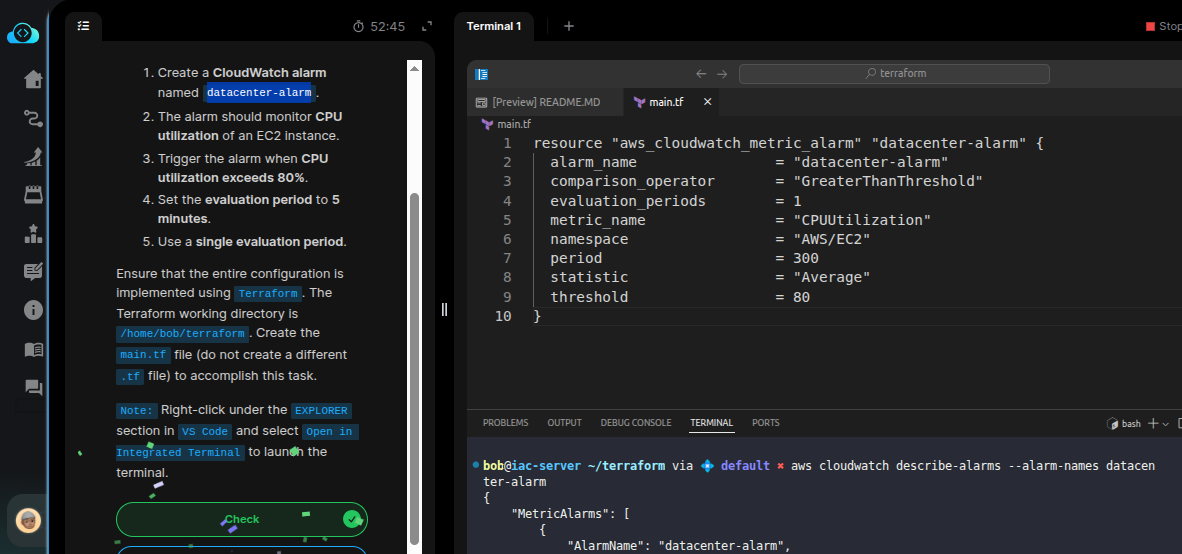
Task: Open learning paths route icon
Action: pyautogui.click(x=33, y=118)
